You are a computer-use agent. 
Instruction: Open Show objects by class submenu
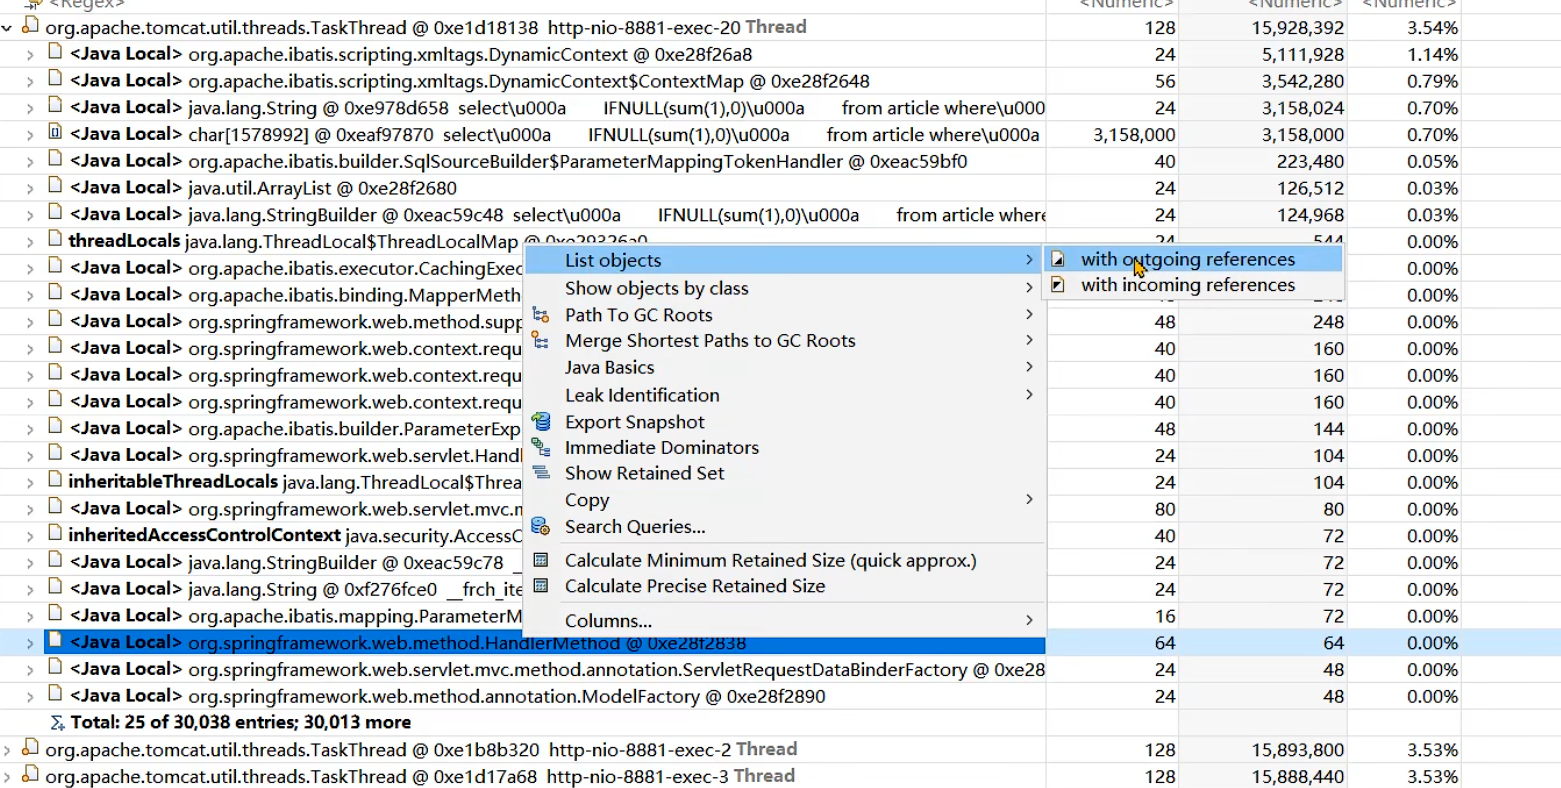[785, 288]
